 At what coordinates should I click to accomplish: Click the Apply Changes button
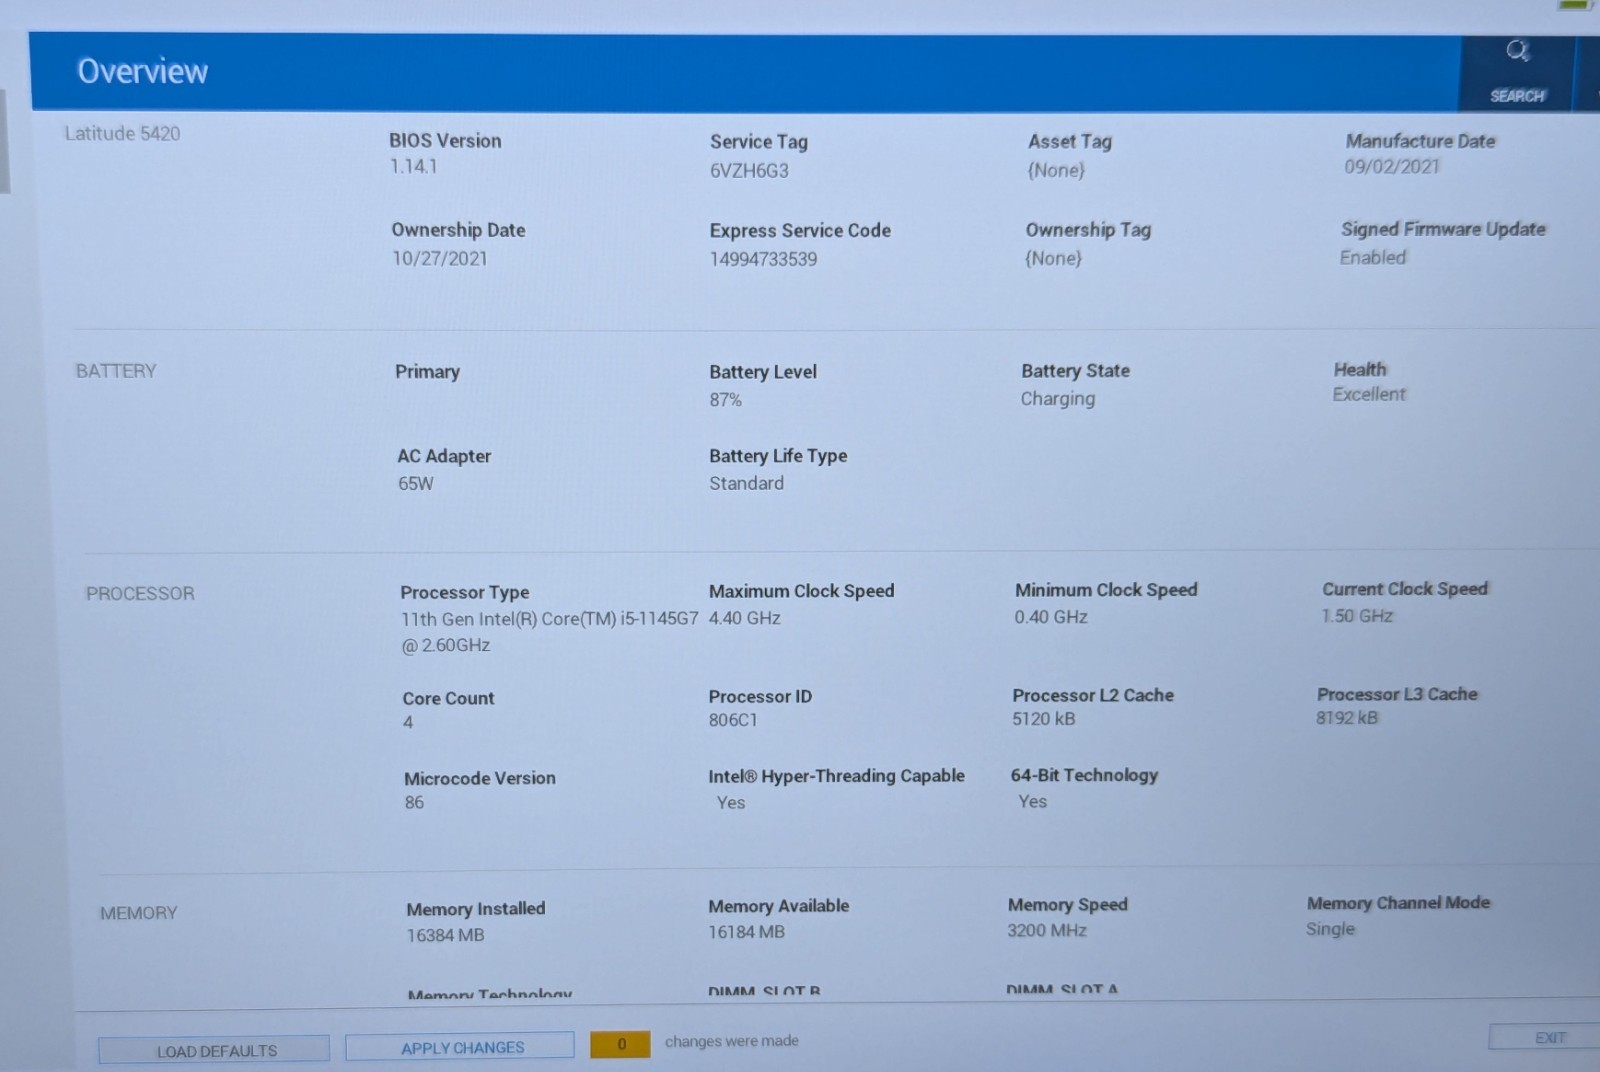click(x=460, y=1047)
